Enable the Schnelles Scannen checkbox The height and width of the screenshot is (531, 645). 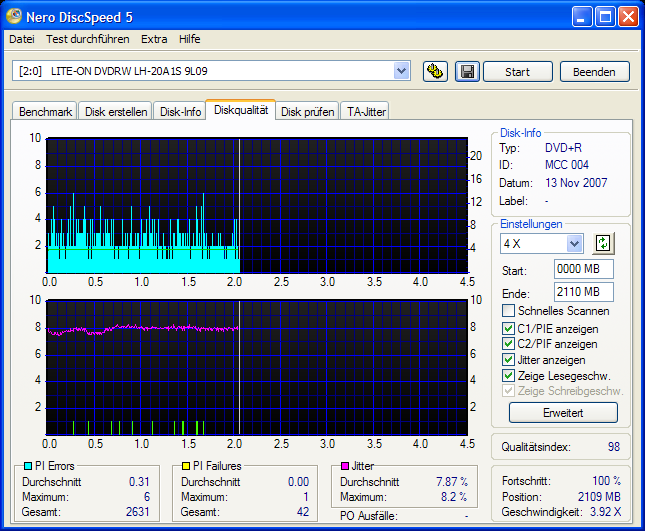tap(509, 311)
